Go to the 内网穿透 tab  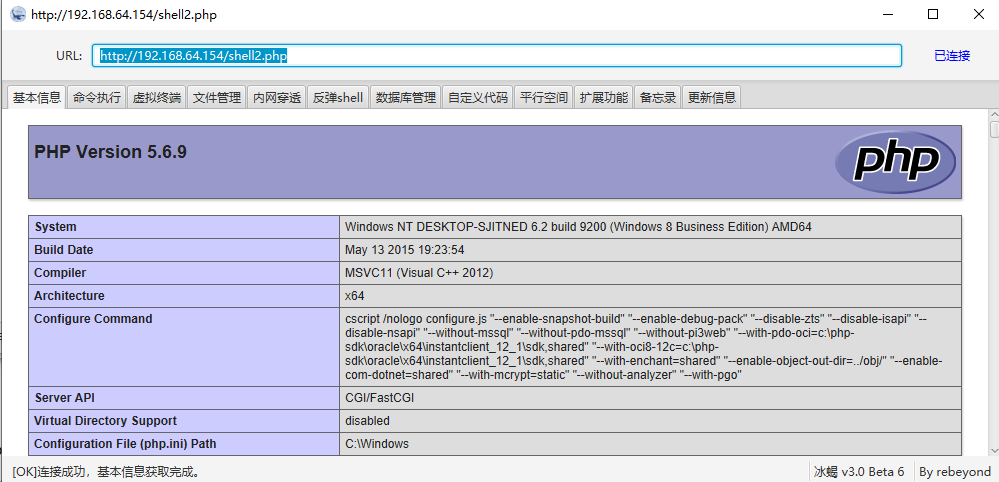277,97
